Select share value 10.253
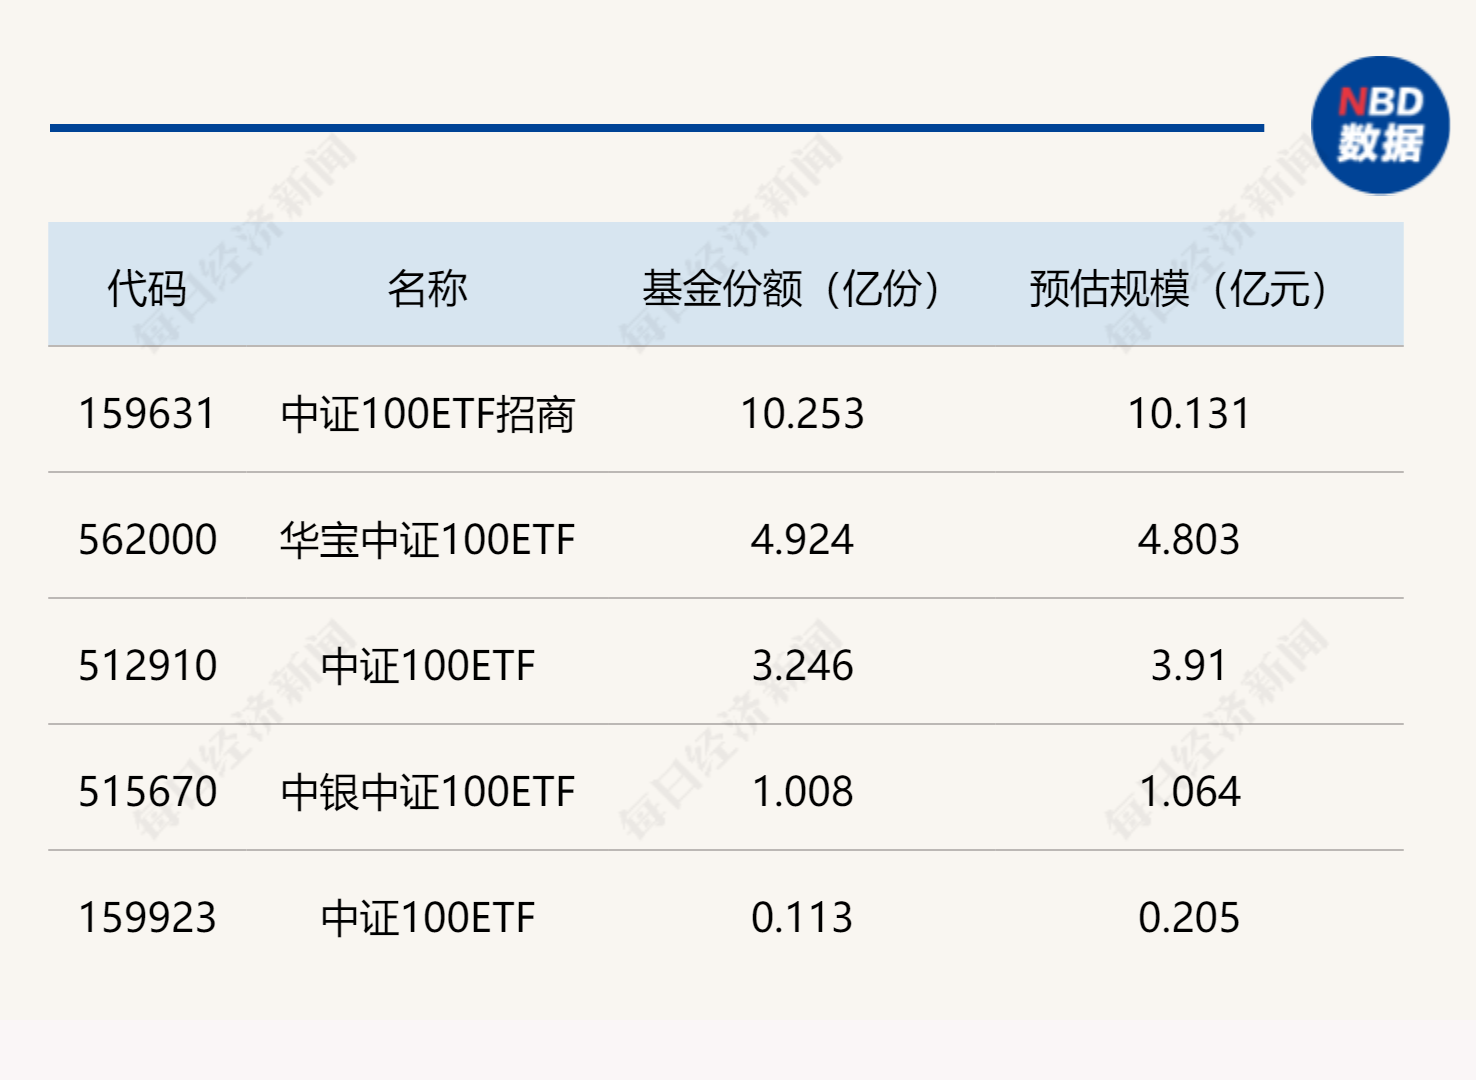 802,414
